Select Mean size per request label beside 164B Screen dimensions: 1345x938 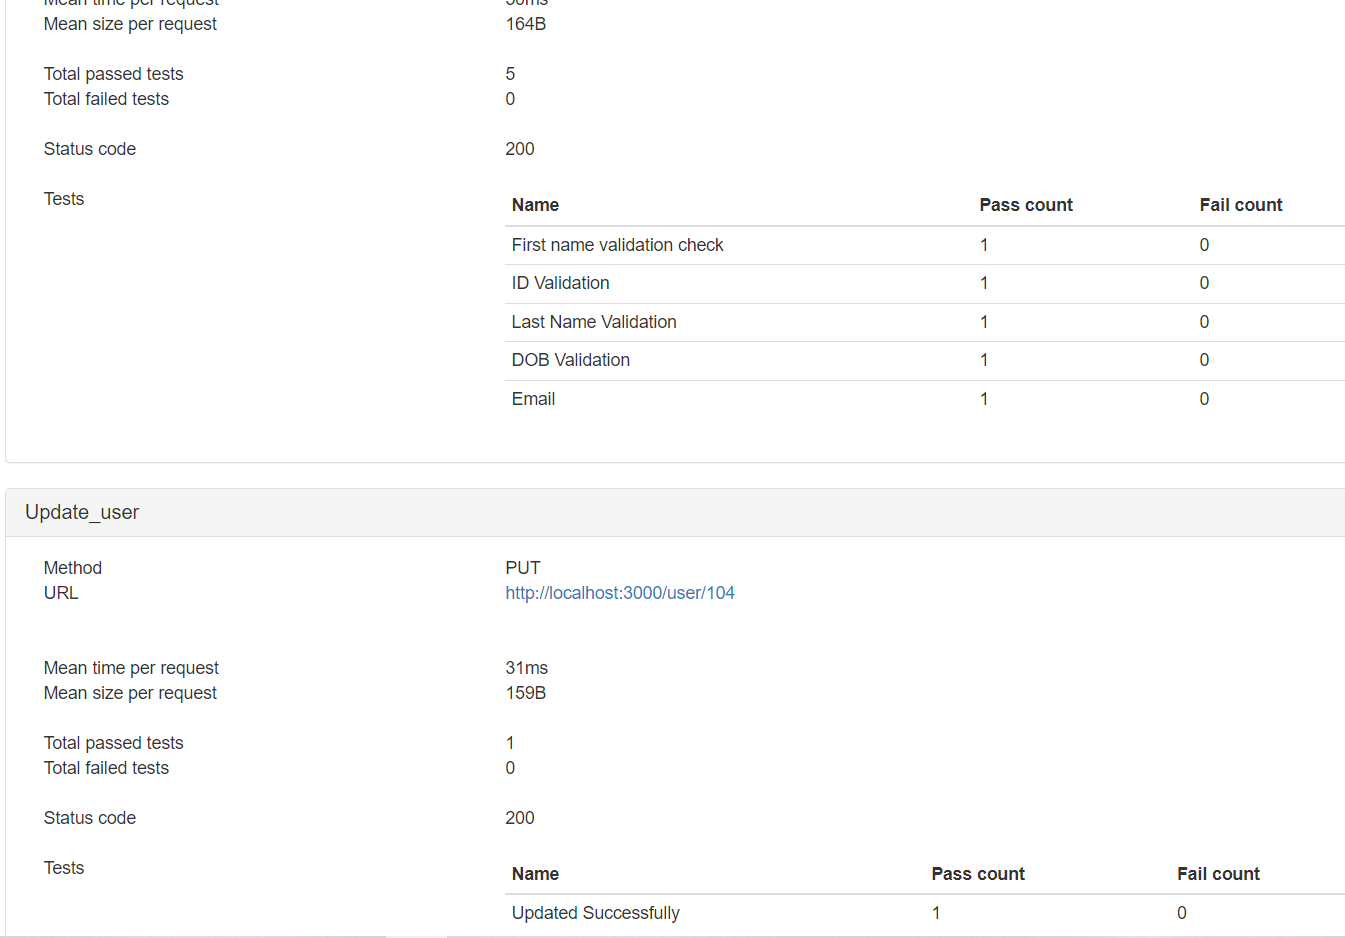(130, 24)
